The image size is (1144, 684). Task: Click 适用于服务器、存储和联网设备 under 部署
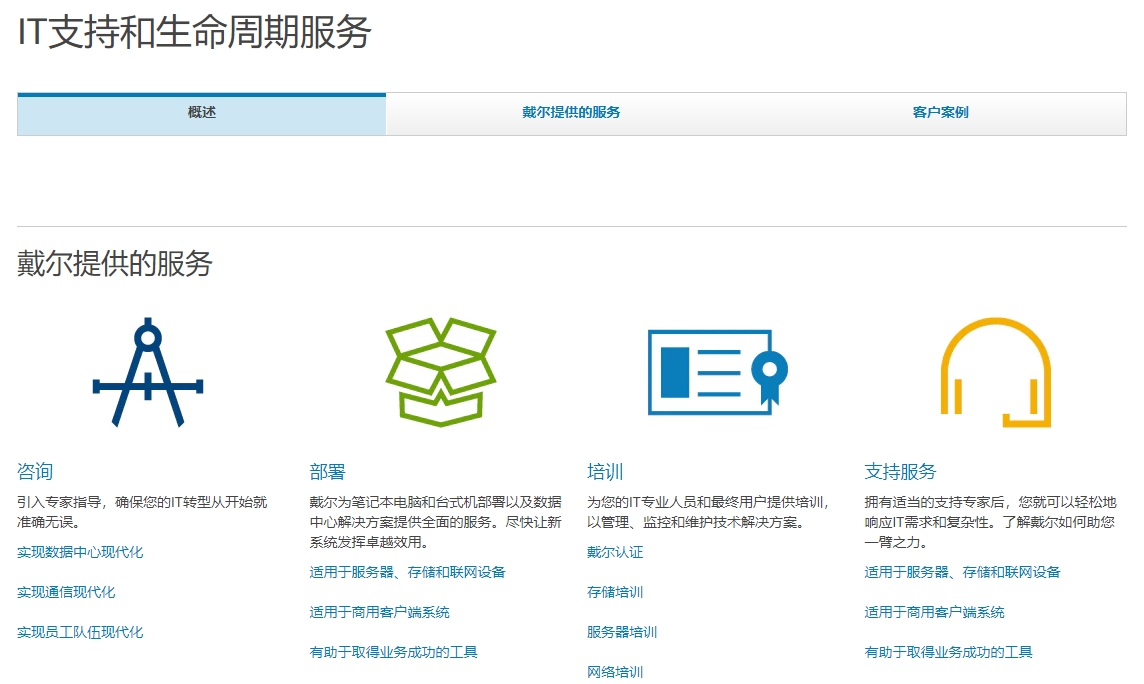pos(406,572)
